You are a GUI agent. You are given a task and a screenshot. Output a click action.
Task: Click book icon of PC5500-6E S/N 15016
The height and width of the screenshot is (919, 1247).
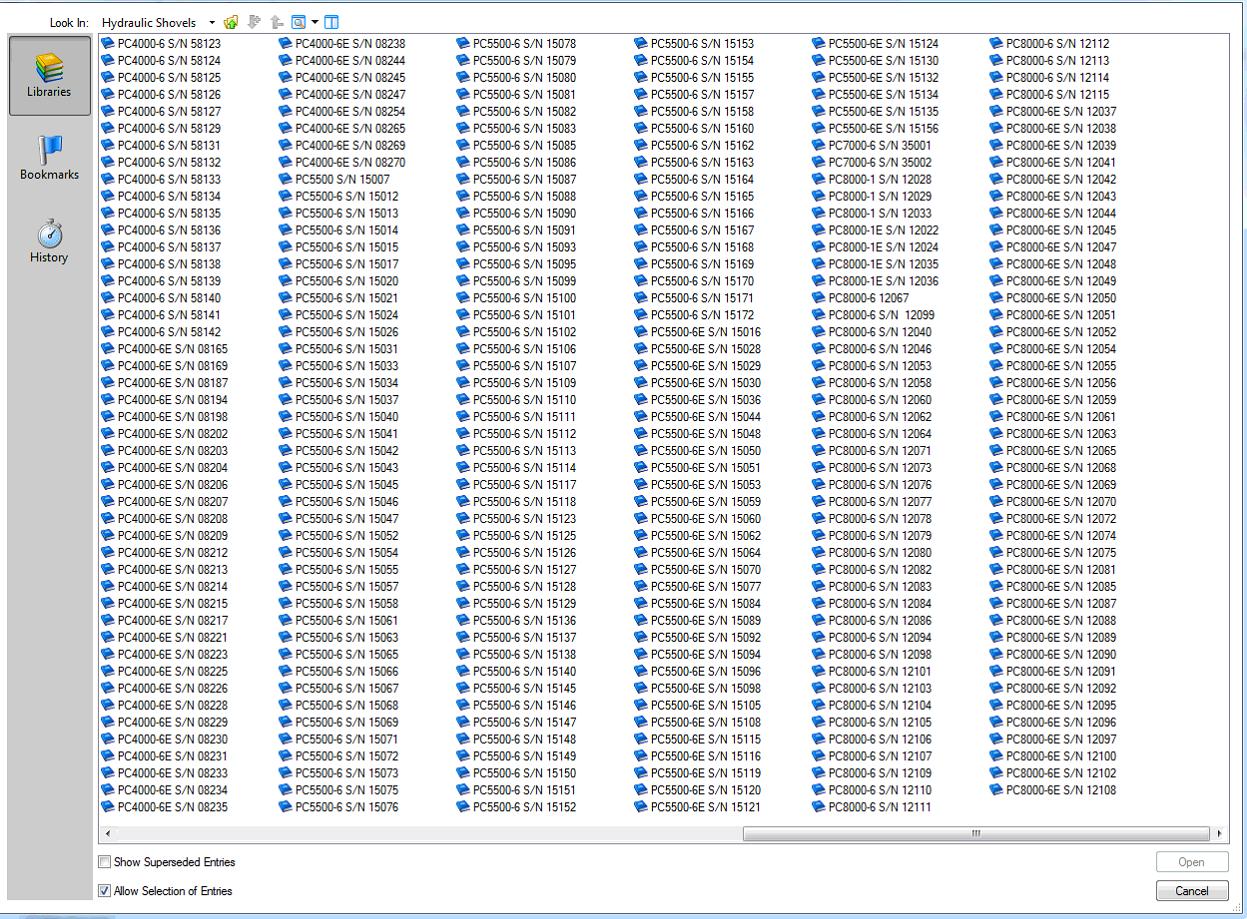tap(641, 332)
